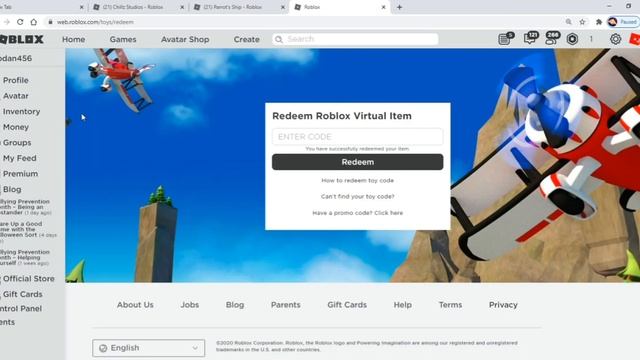This screenshot has width=640, height=360.
Task: Click the Redeem Roblox Virtual Item heading
Action: [342, 116]
